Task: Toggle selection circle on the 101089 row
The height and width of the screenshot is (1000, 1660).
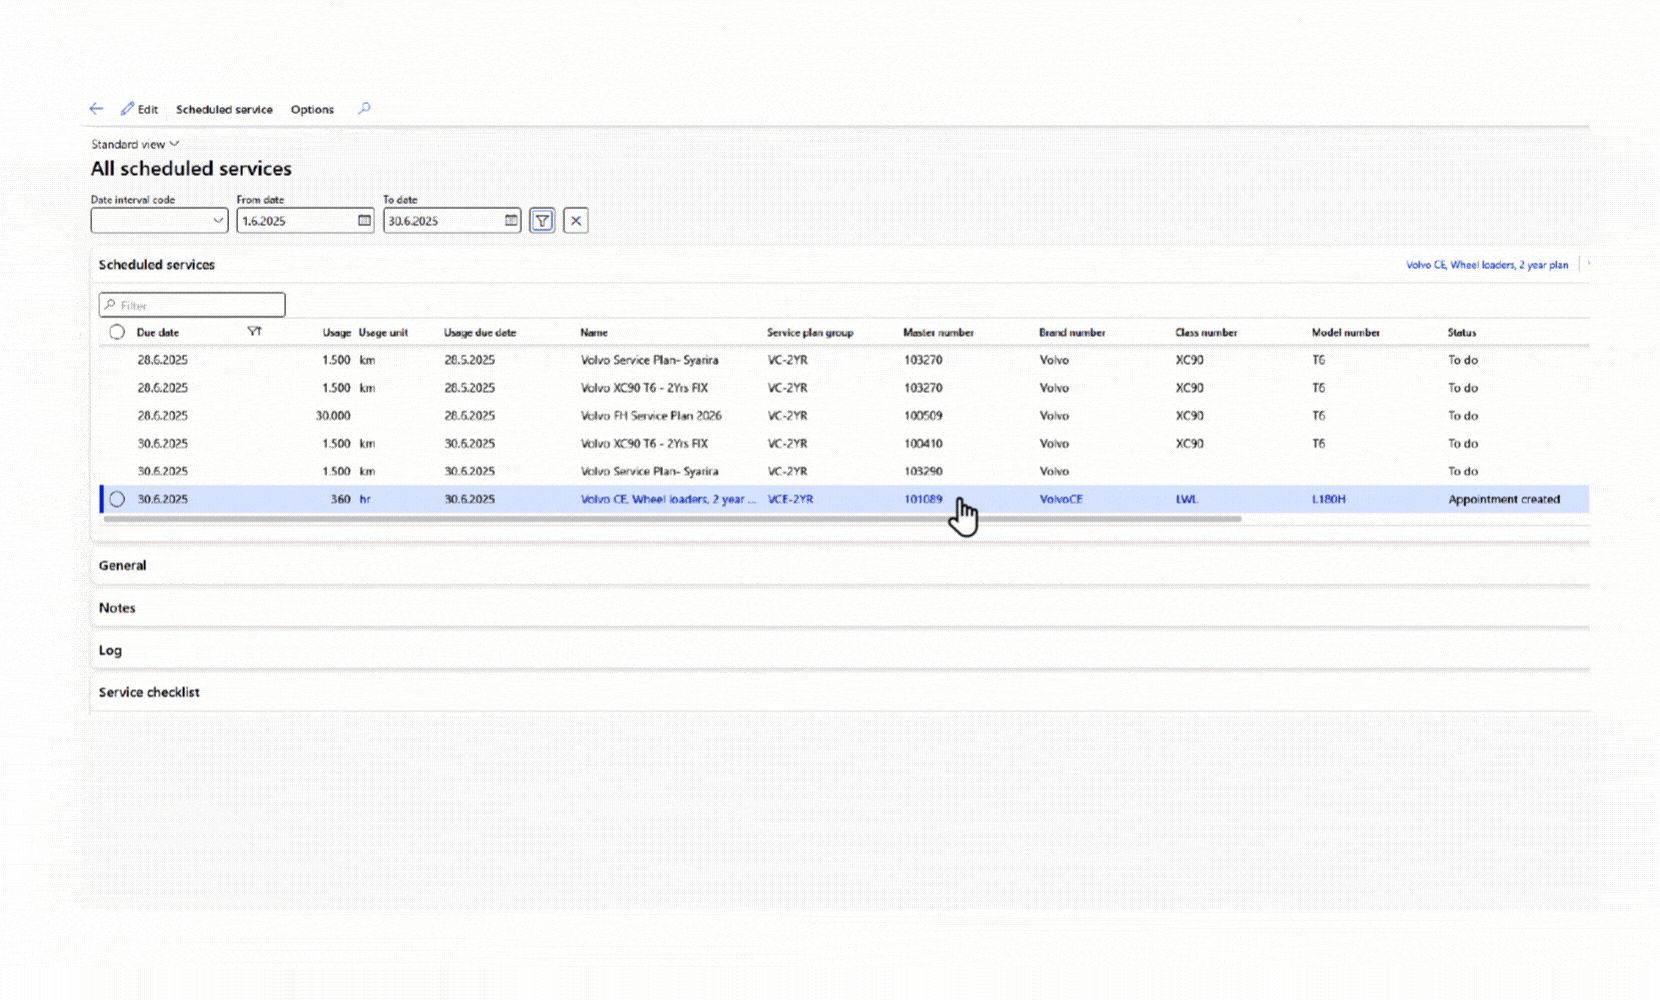Action: click(117, 499)
